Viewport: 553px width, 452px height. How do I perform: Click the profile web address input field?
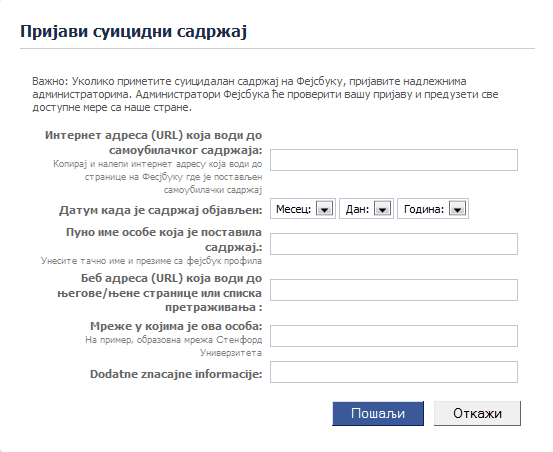pos(394,290)
